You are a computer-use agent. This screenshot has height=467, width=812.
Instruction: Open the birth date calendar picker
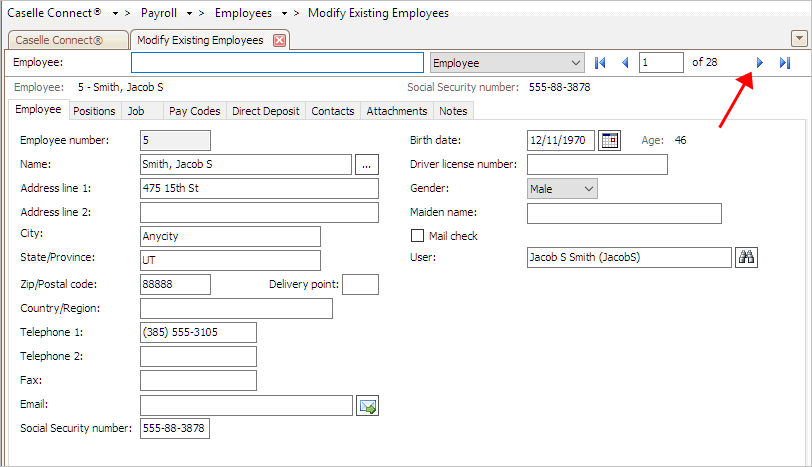coord(609,140)
